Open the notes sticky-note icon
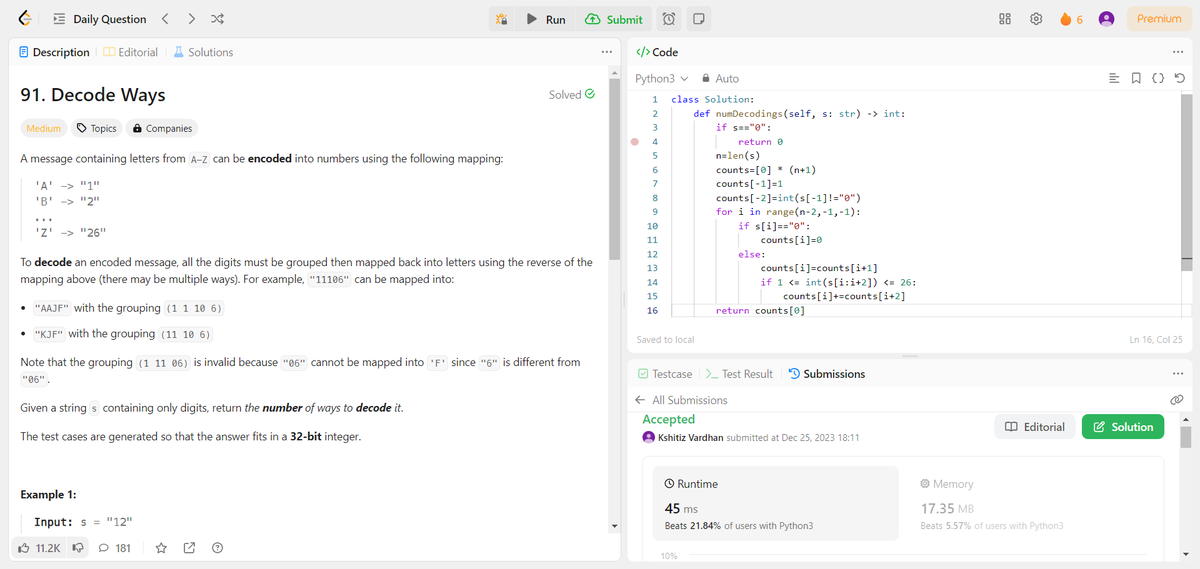 [698, 19]
